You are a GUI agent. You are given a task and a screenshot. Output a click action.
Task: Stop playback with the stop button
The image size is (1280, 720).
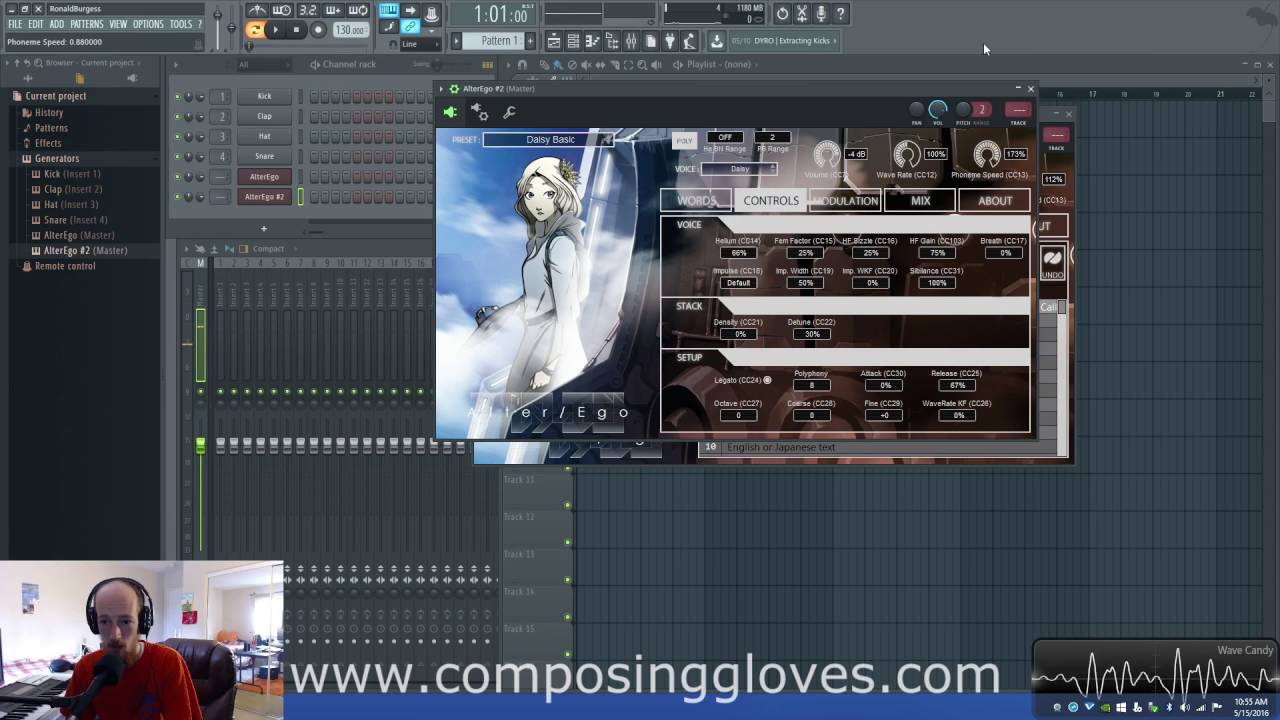pyautogui.click(x=296, y=30)
